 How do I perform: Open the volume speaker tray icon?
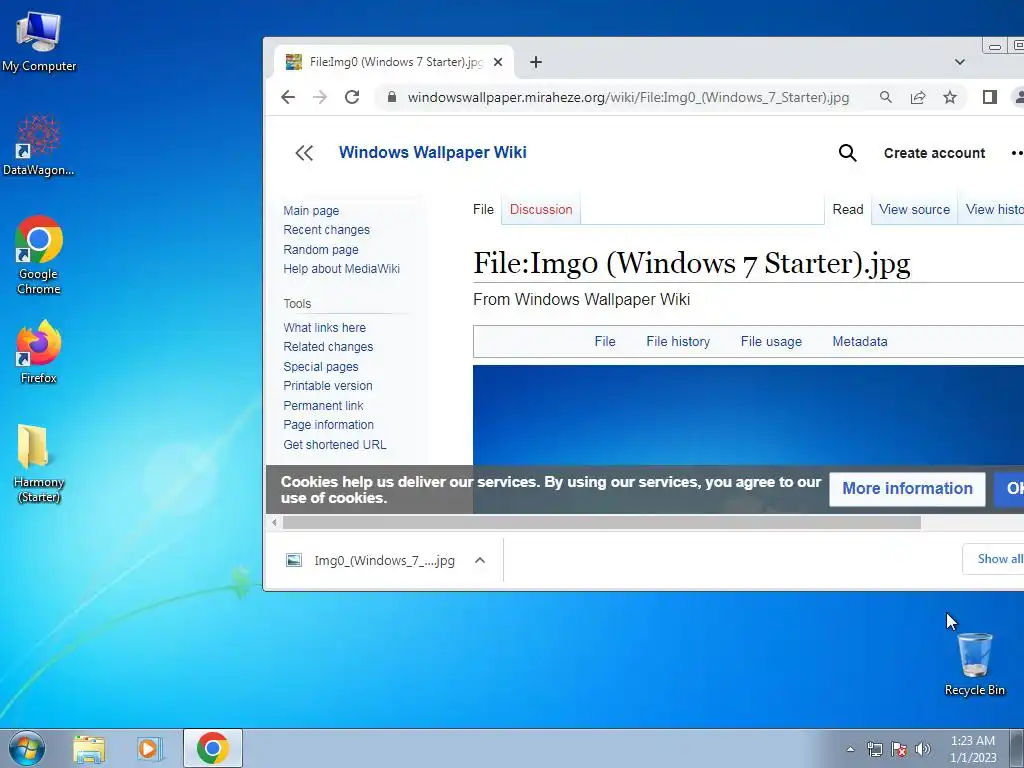coord(923,749)
